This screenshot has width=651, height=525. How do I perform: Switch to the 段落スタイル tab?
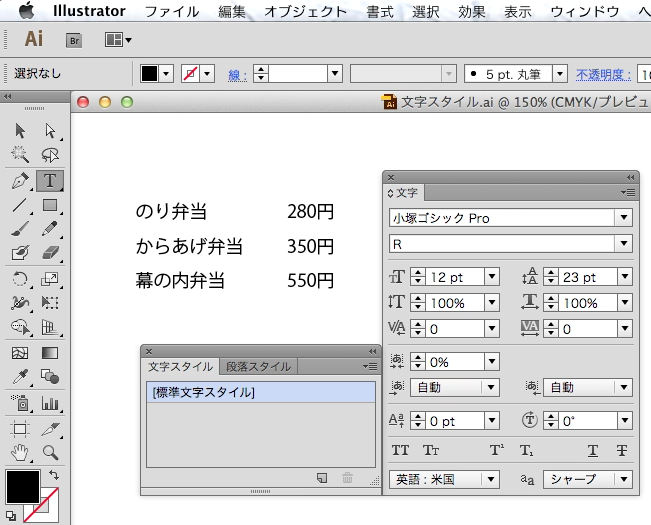tap(258, 367)
